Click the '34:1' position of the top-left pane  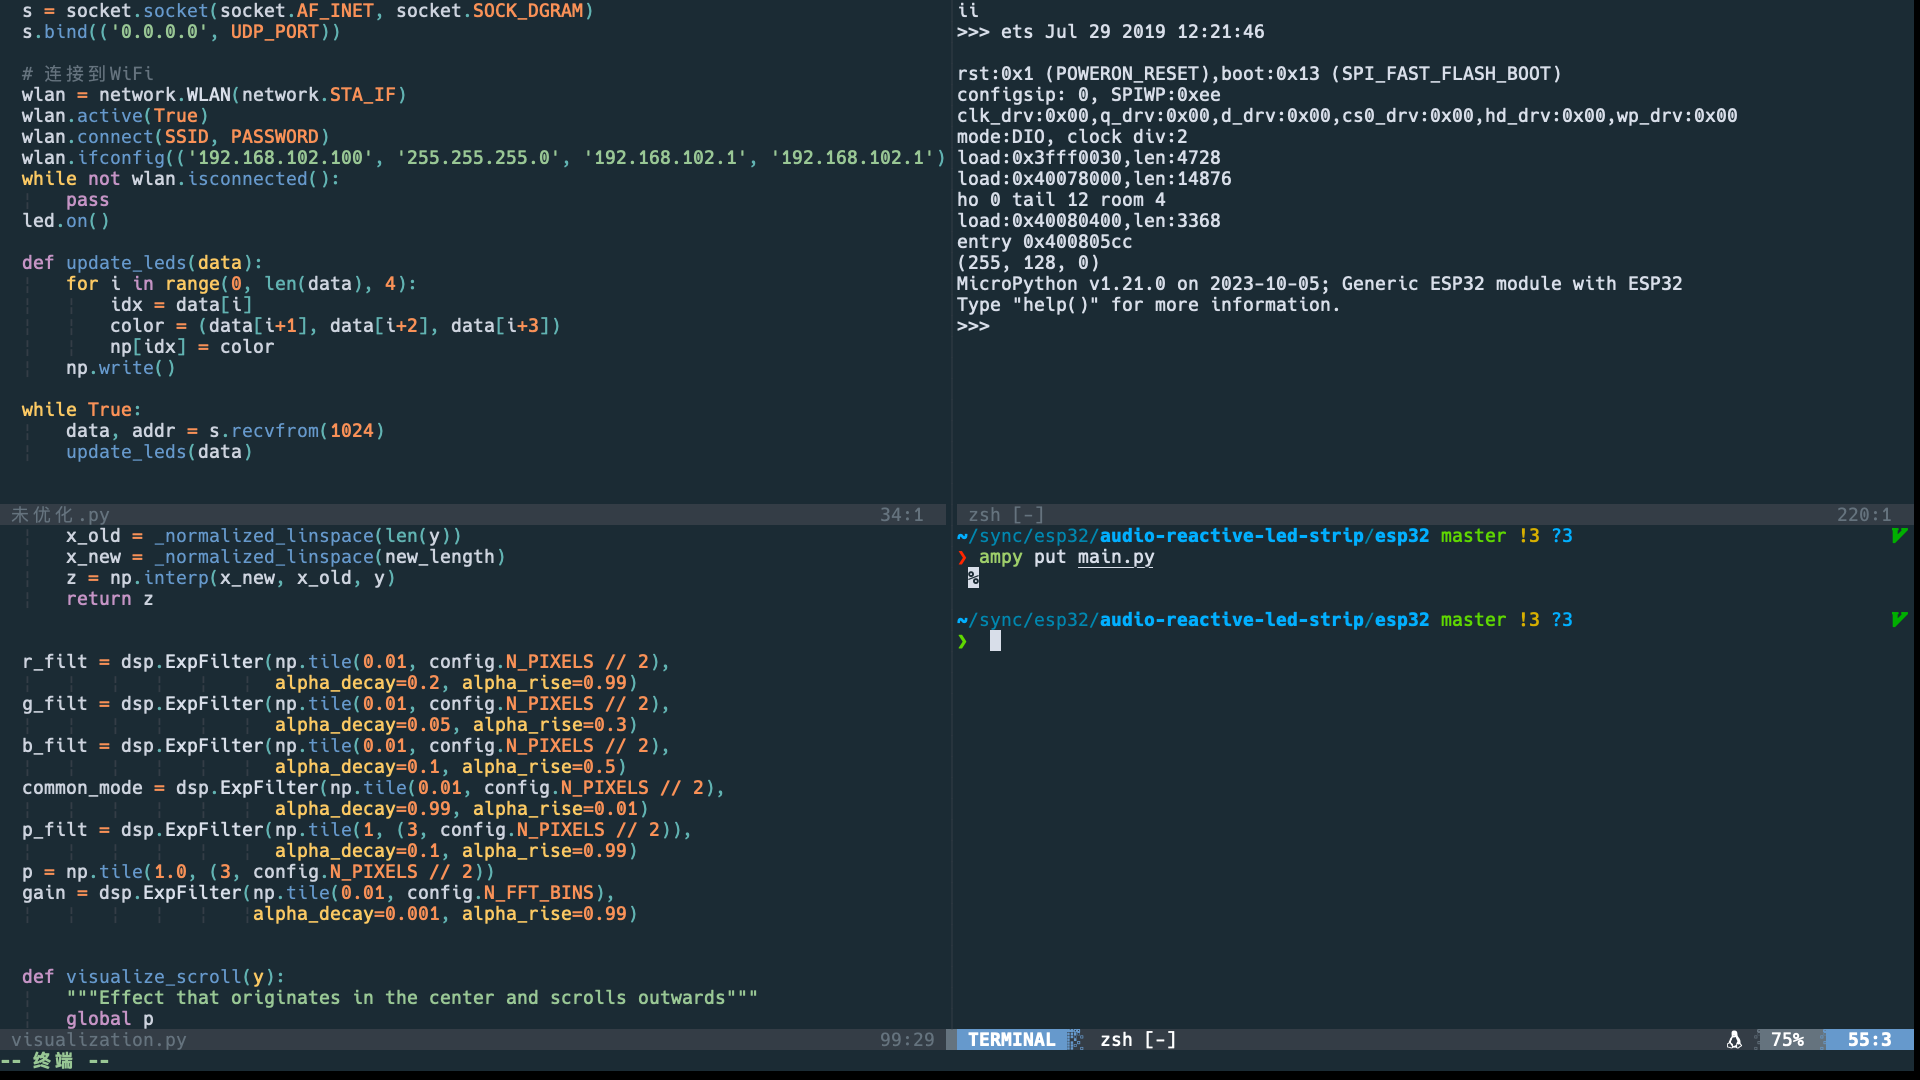[901, 515]
